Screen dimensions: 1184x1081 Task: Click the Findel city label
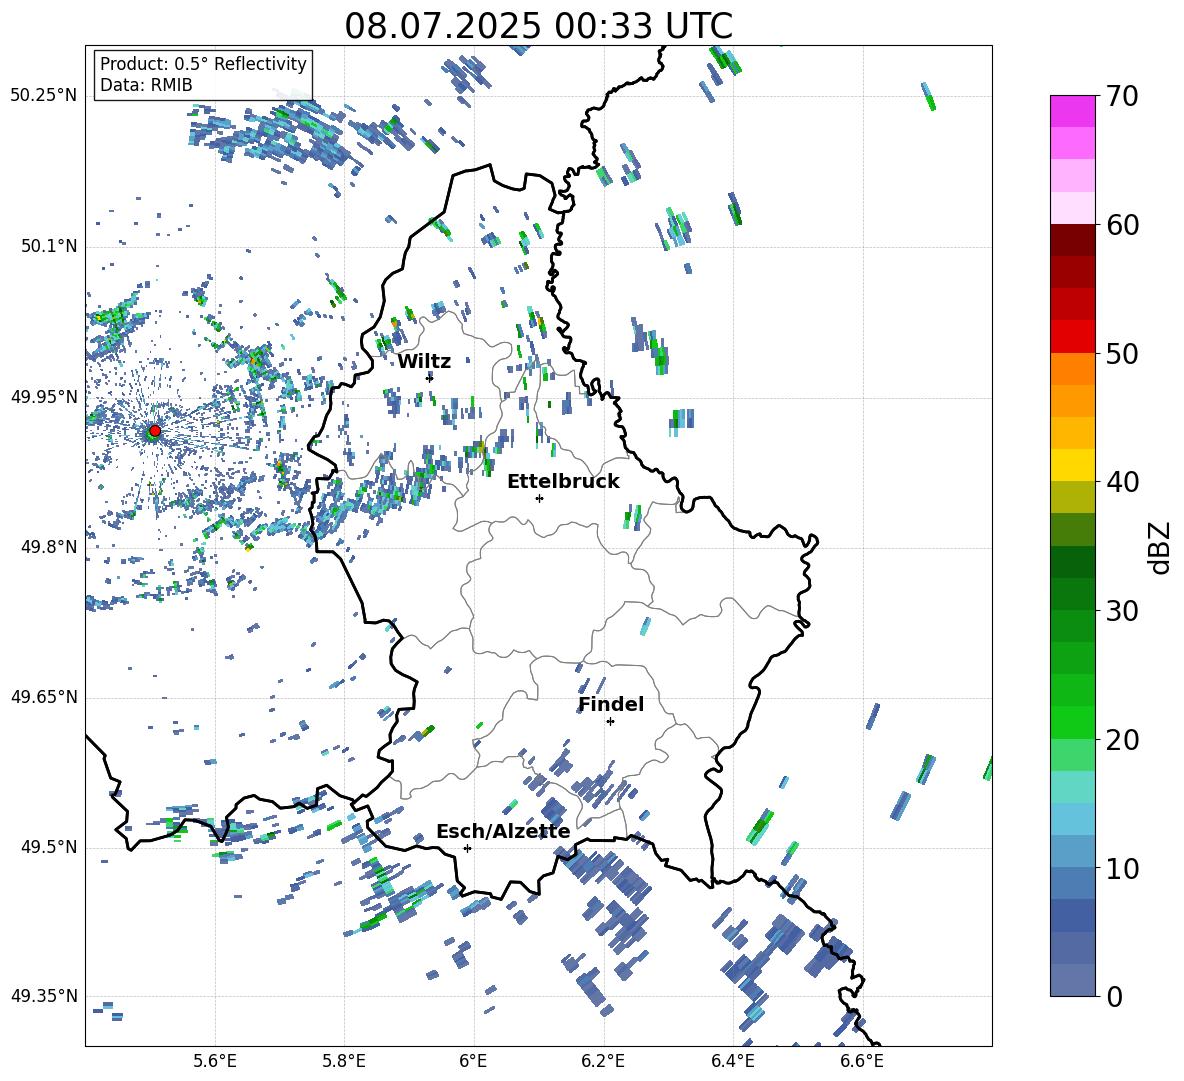611,704
